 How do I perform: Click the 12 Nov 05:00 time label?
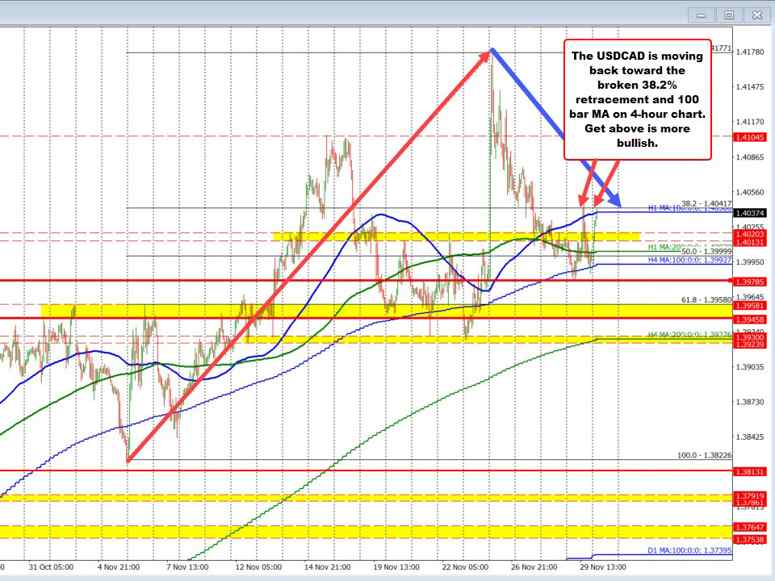point(258,567)
